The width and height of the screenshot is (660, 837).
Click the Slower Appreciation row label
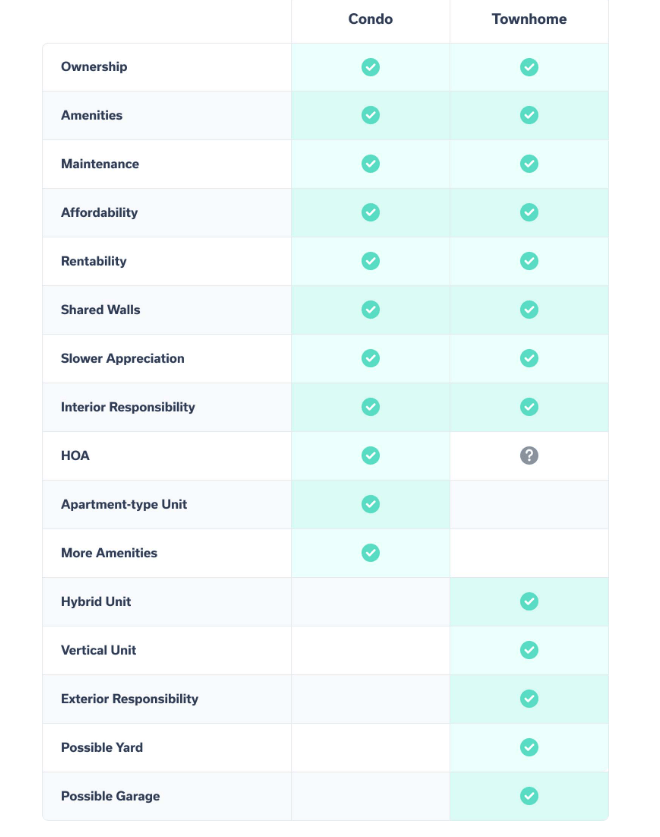(x=122, y=358)
